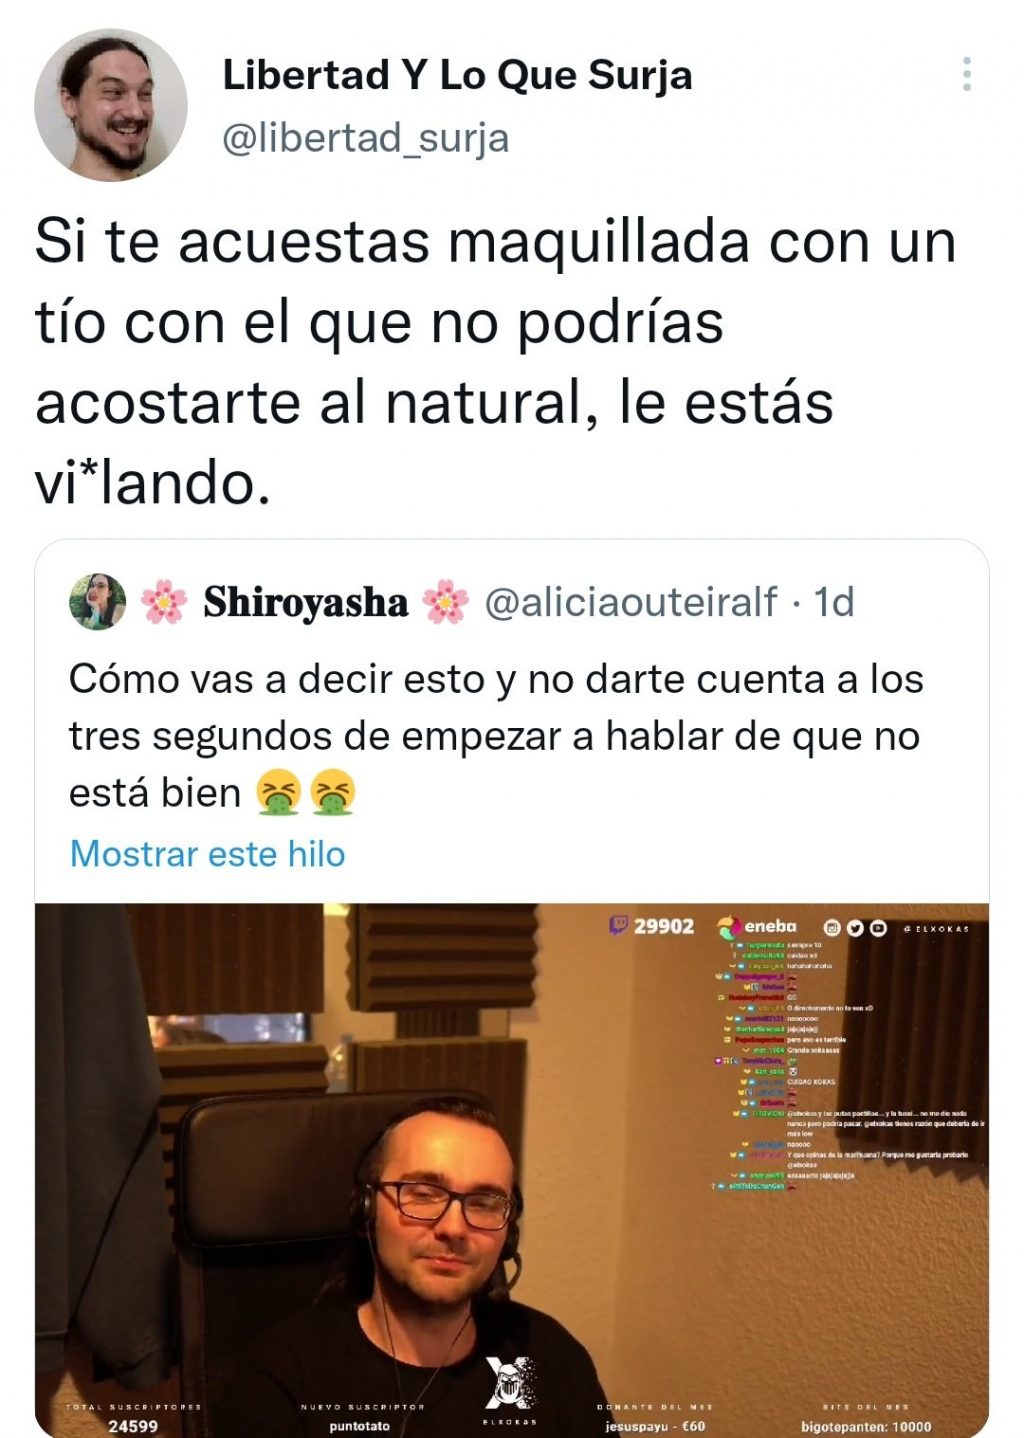Click the total suscriptores count 24599
Viewport: 1024px width, 1438px height.
133,1426
